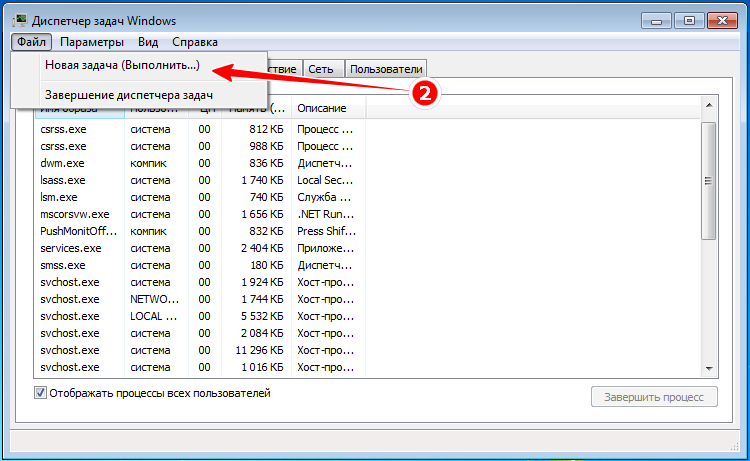The height and width of the screenshot is (461, 750).
Task: Click the Task Manager title bar icon
Action: [20, 21]
